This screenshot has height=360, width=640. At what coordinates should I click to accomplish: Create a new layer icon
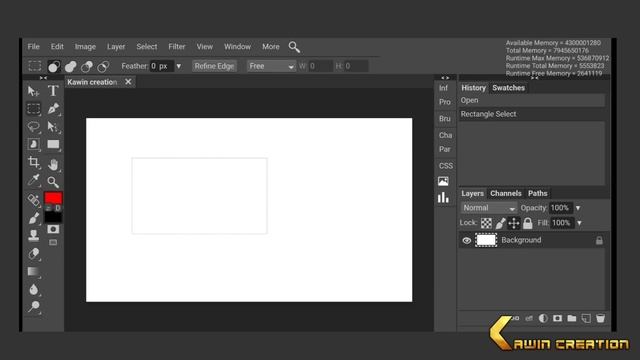pos(586,318)
